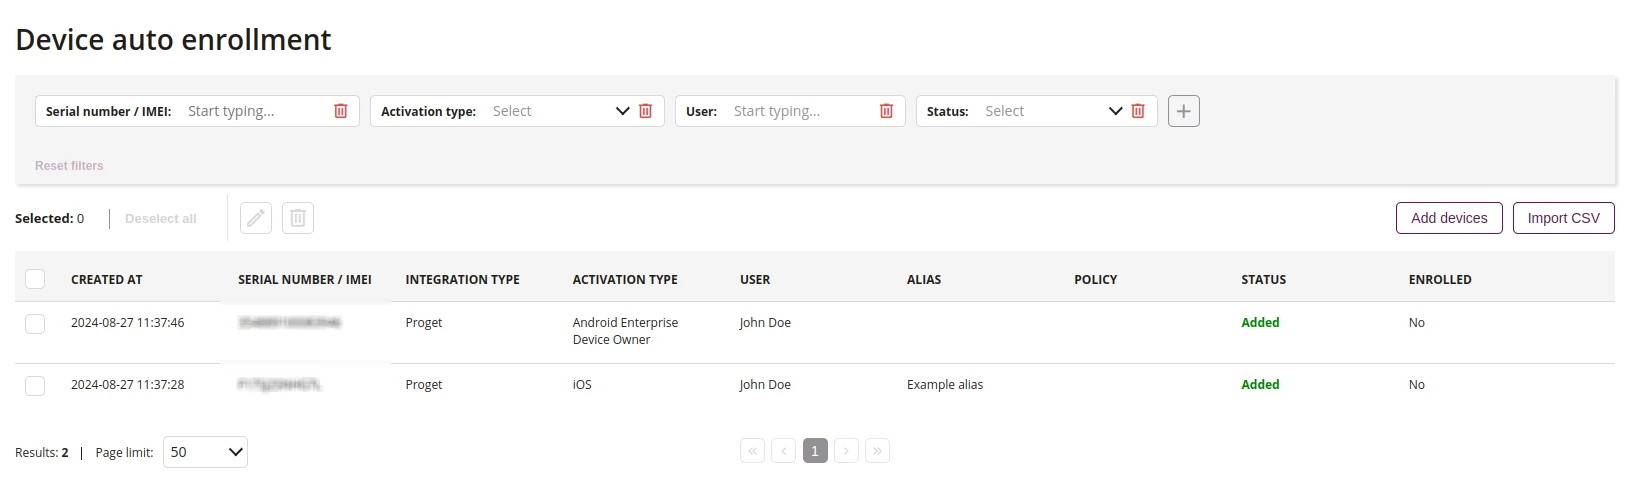Delete the Activation type filter

click(645, 111)
